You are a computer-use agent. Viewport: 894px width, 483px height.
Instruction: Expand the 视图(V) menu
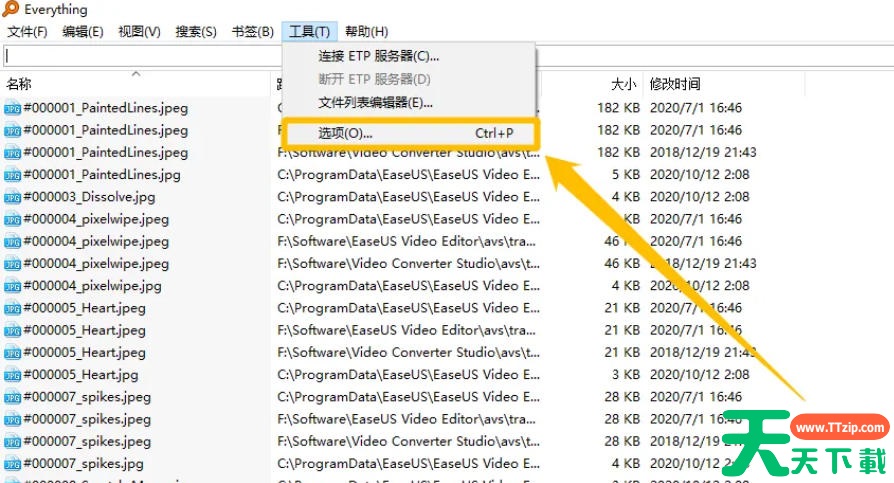[x=139, y=32]
